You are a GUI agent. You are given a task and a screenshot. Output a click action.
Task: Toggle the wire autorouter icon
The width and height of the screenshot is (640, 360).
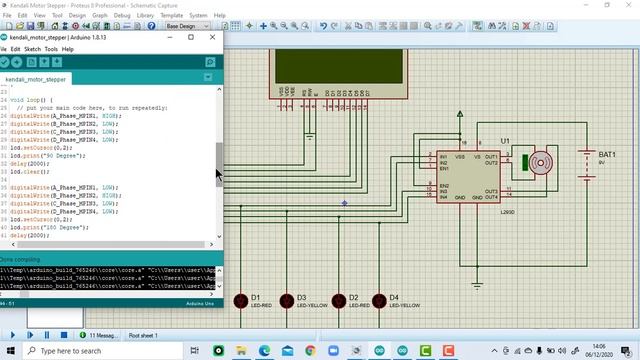pos(477,26)
